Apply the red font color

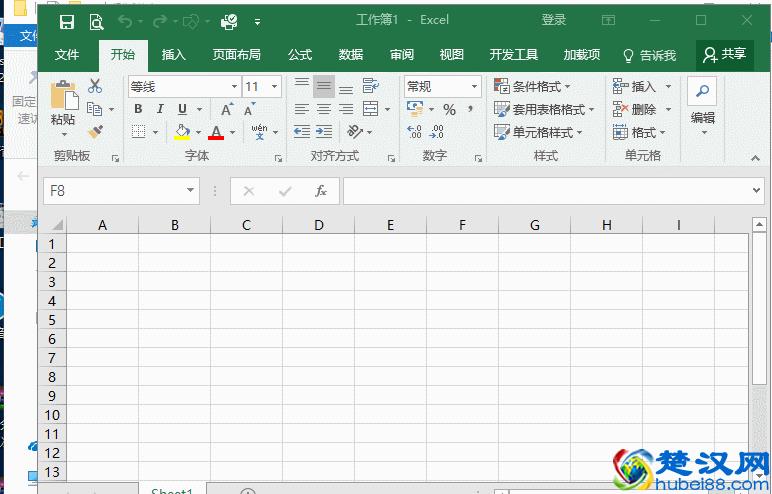click(216, 132)
